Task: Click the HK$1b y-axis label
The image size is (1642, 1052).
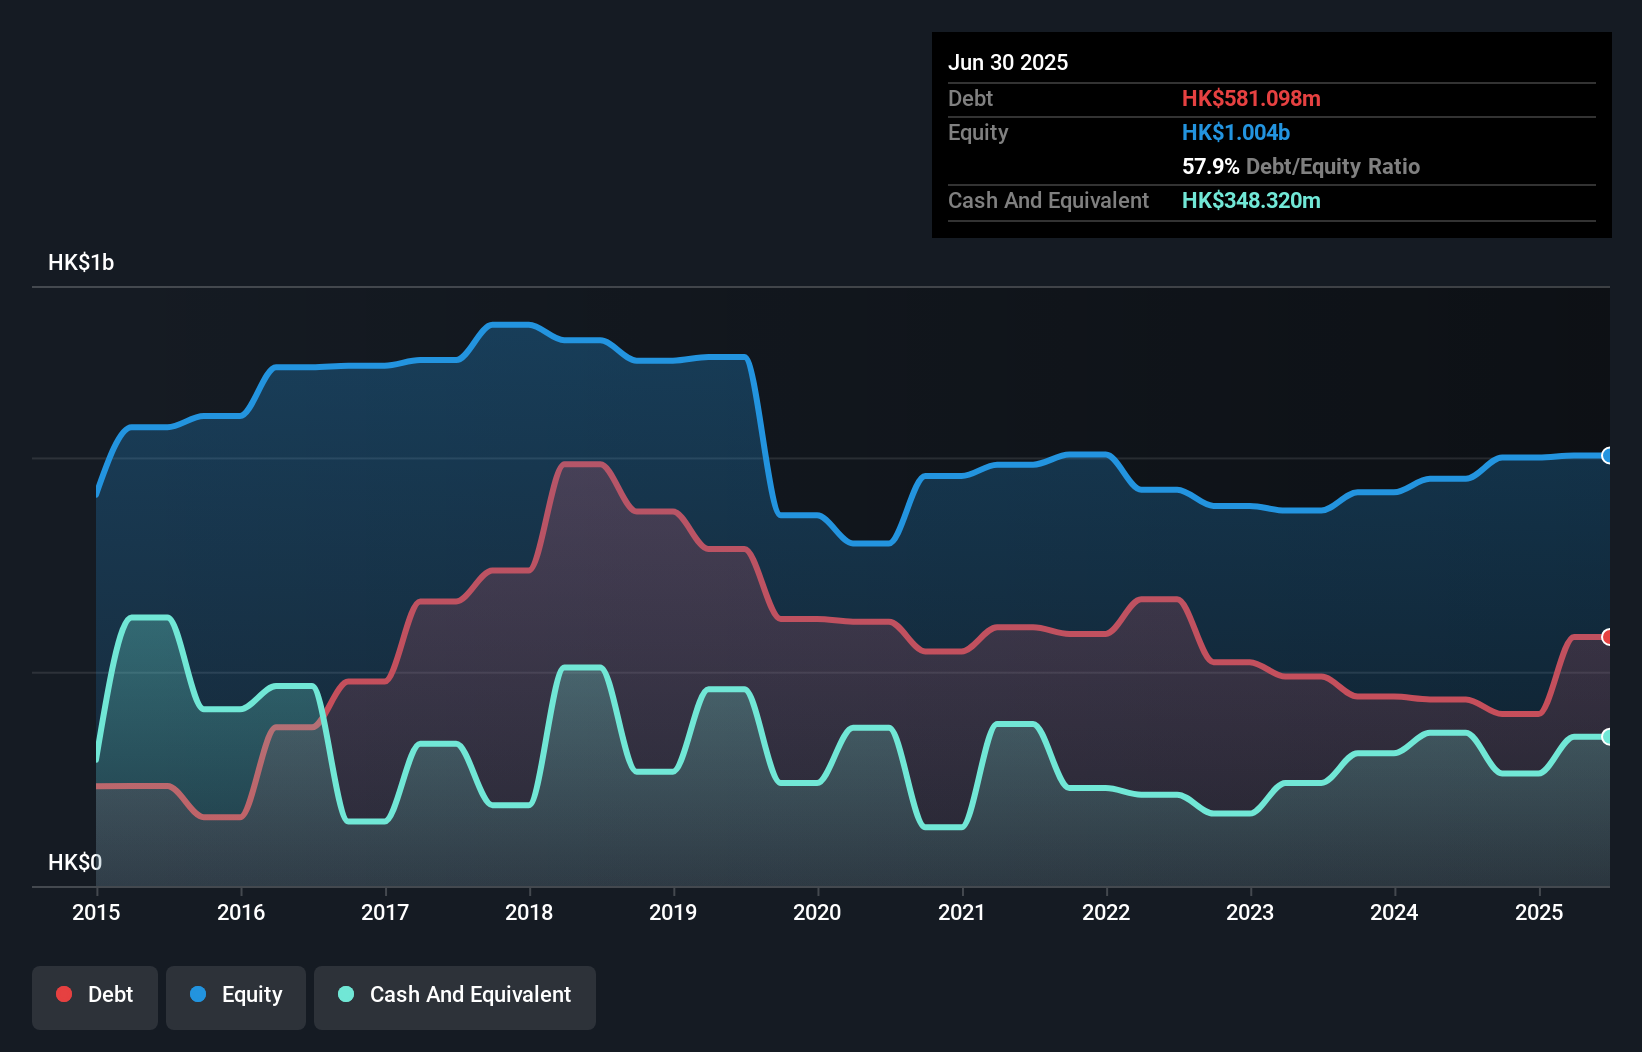Action: pyautogui.click(x=81, y=262)
